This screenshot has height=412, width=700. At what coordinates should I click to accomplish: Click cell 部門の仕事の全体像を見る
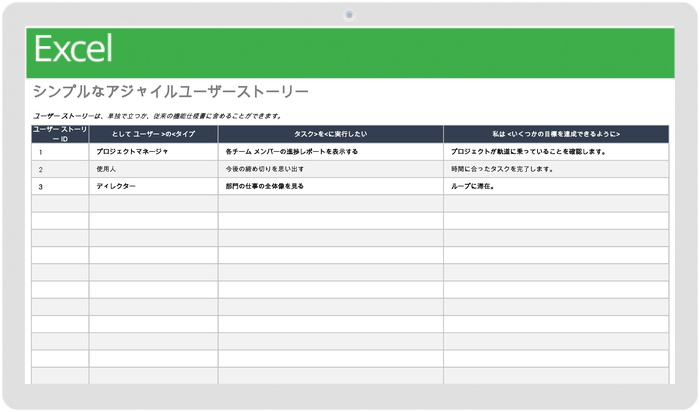(331, 186)
